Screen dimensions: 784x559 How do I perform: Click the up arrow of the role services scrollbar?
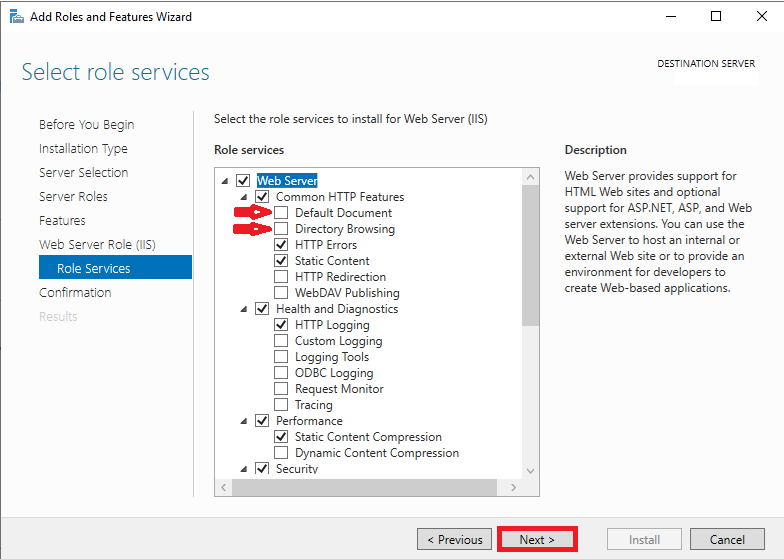[530, 177]
